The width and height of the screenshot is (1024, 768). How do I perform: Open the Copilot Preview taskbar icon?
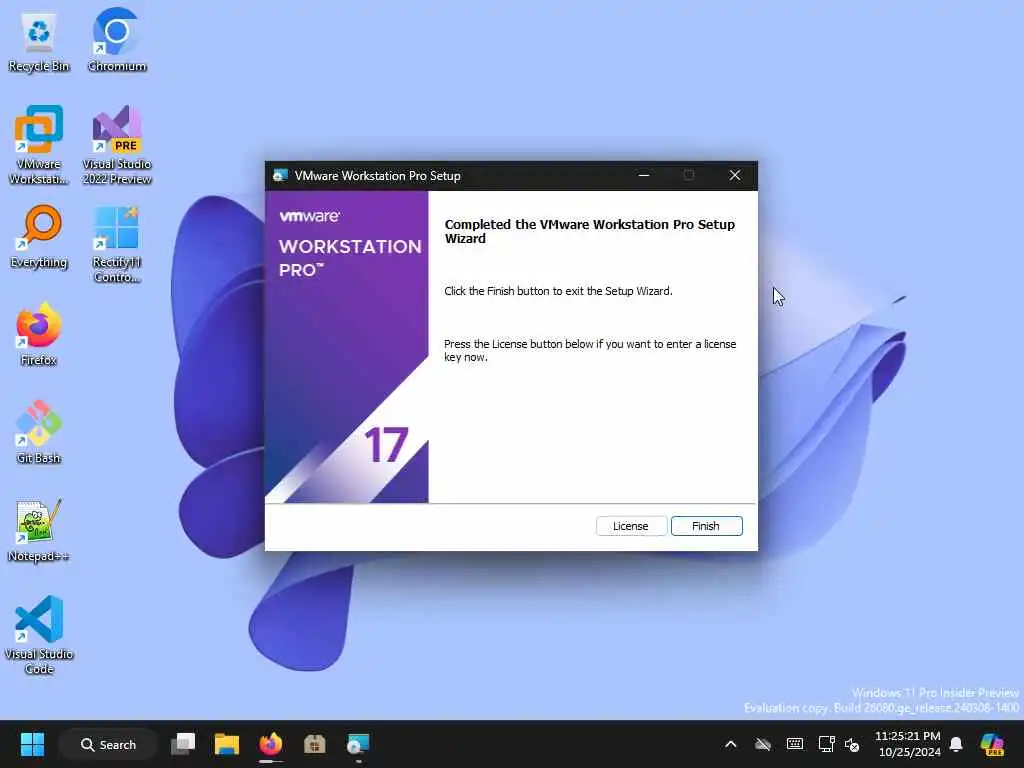tap(992, 744)
